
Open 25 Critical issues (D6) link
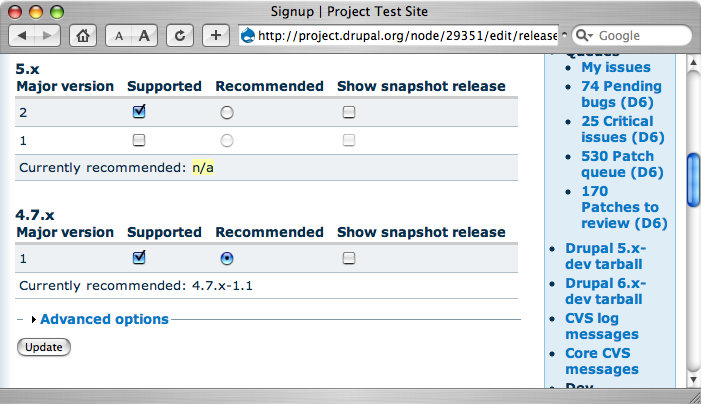pos(622,128)
